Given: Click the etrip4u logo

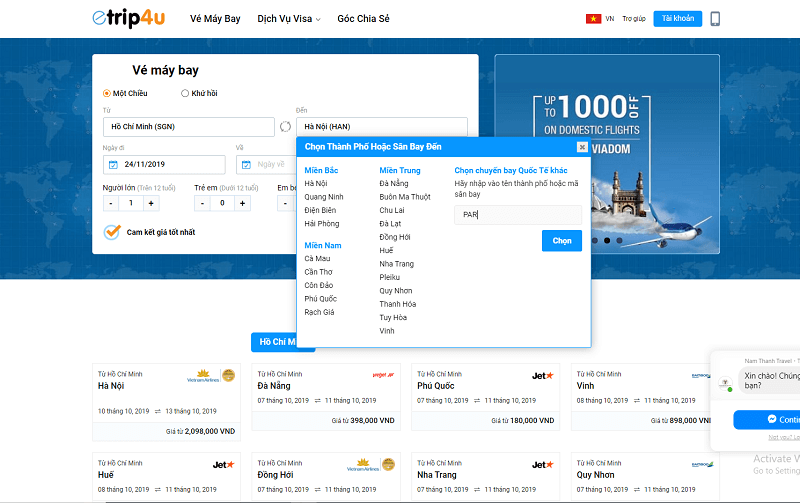Looking at the screenshot, I should click(129, 18).
